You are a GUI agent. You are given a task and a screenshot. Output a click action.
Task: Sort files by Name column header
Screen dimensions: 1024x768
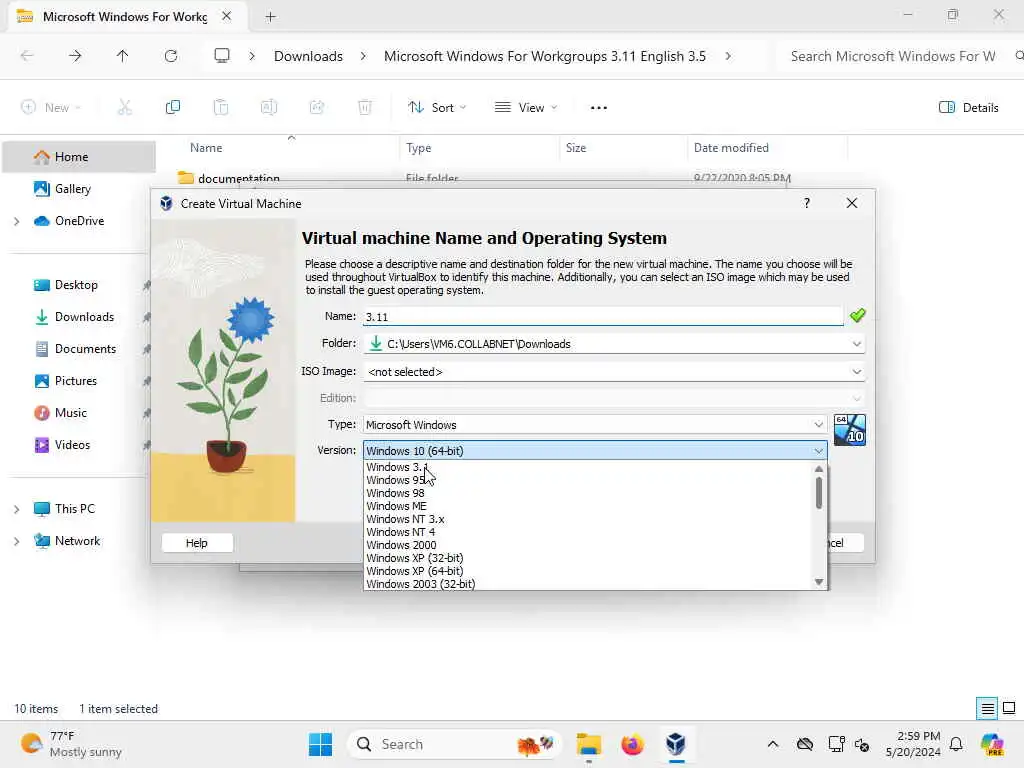tap(206, 148)
